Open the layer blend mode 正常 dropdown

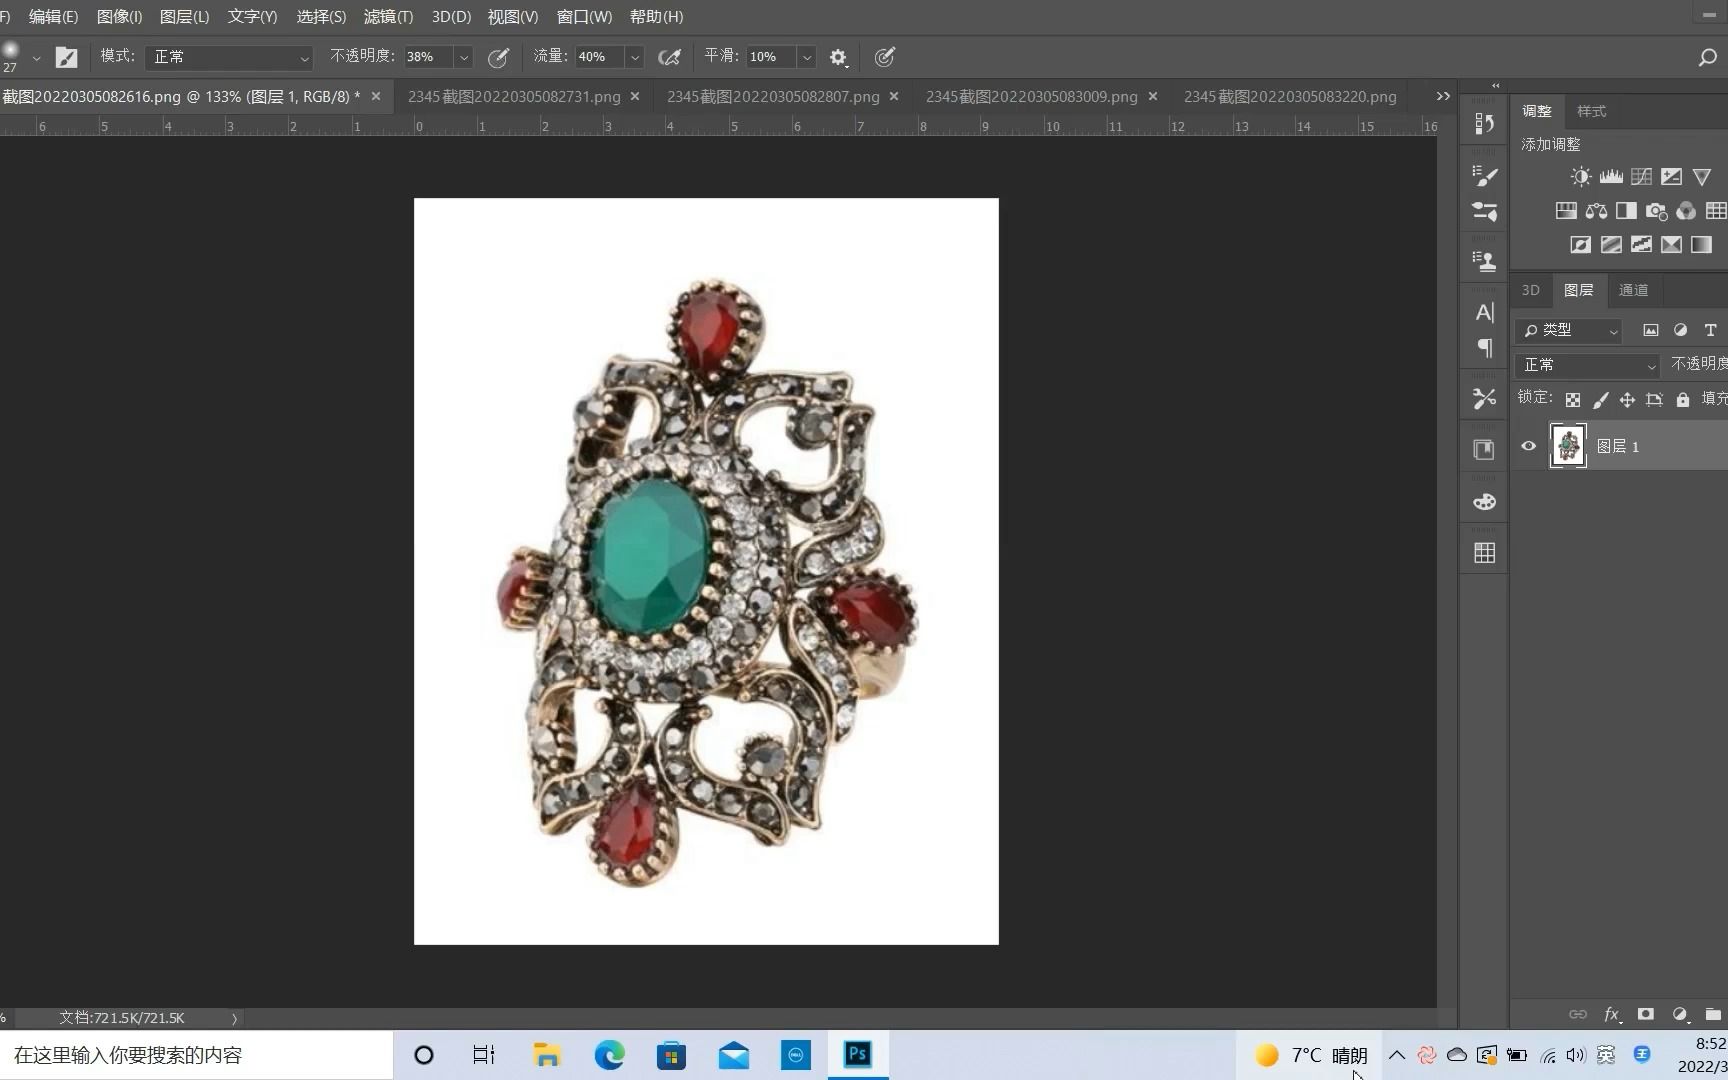pos(1587,365)
